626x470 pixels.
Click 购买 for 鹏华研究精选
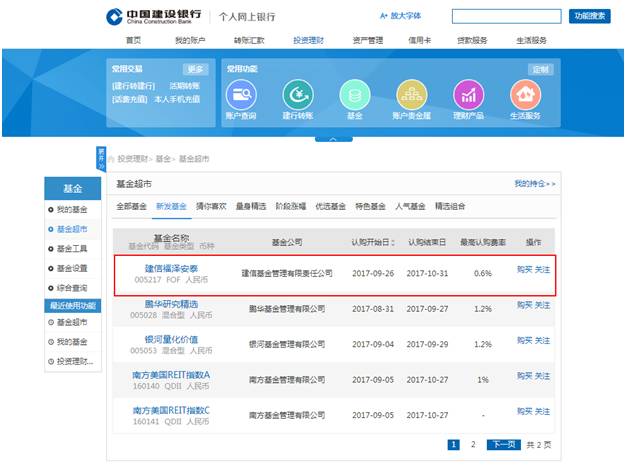(525, 305)
